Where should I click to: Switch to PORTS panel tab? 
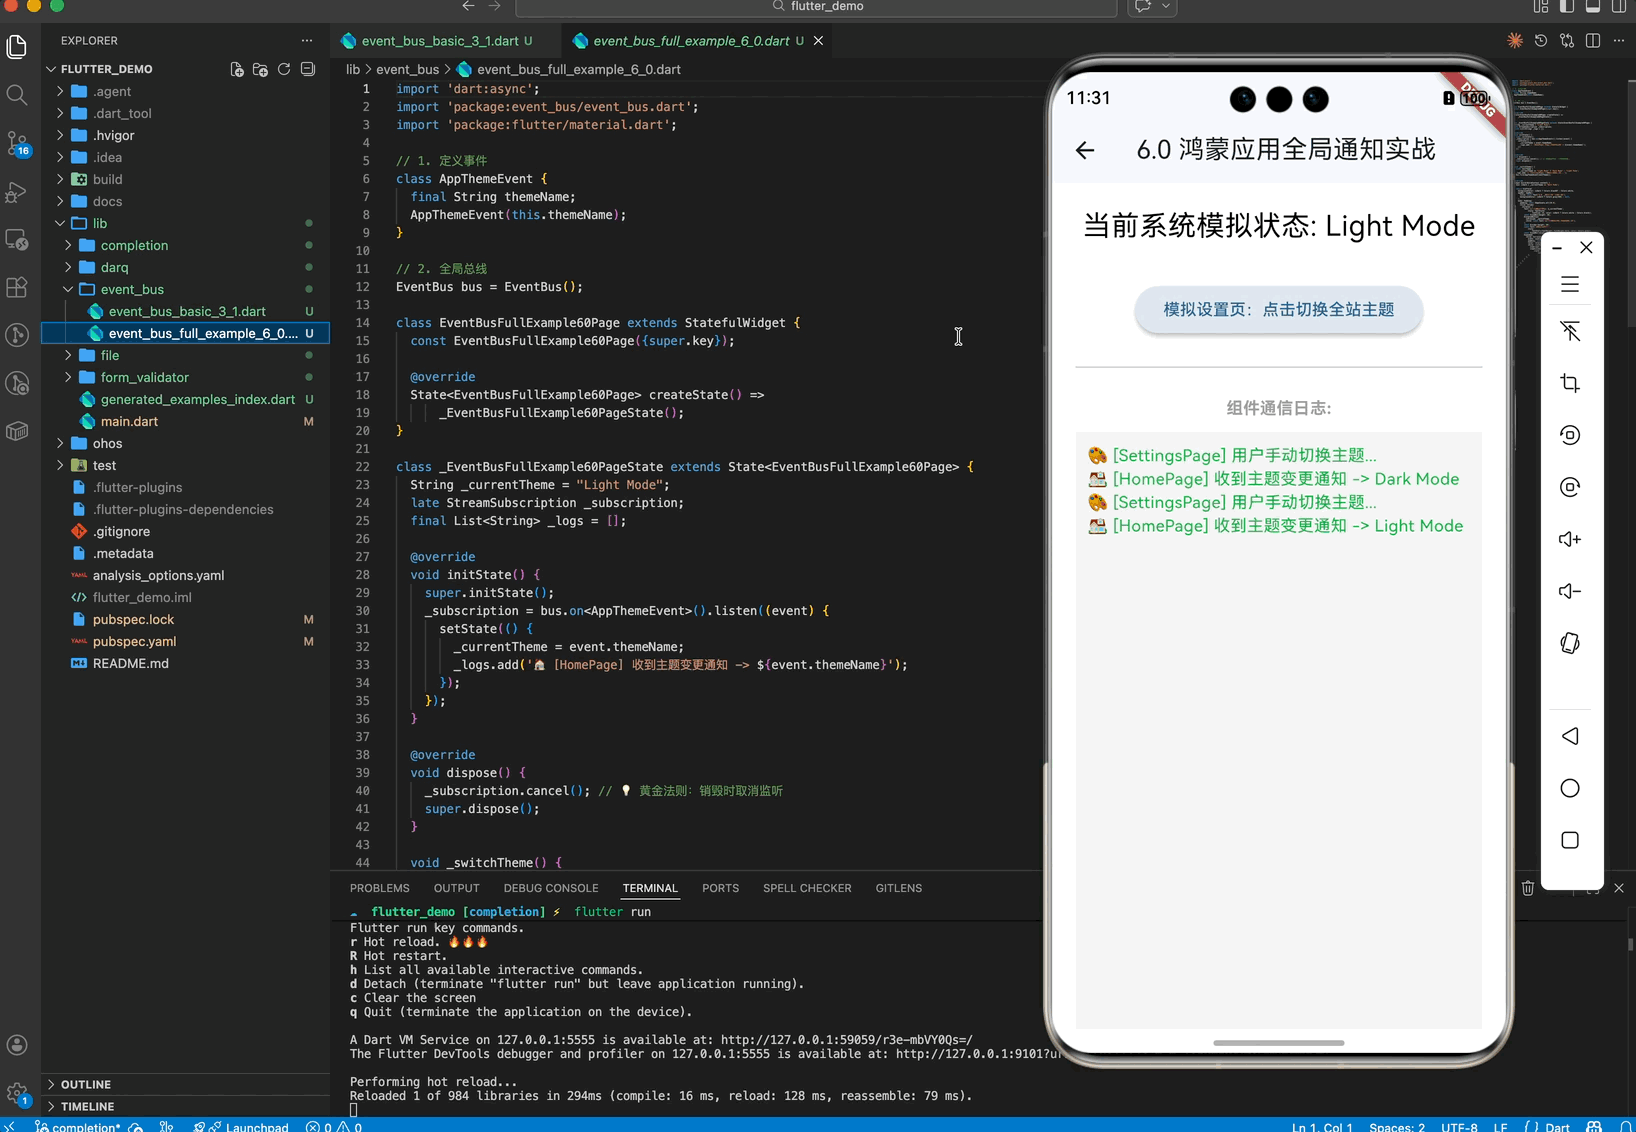(721, 888)
